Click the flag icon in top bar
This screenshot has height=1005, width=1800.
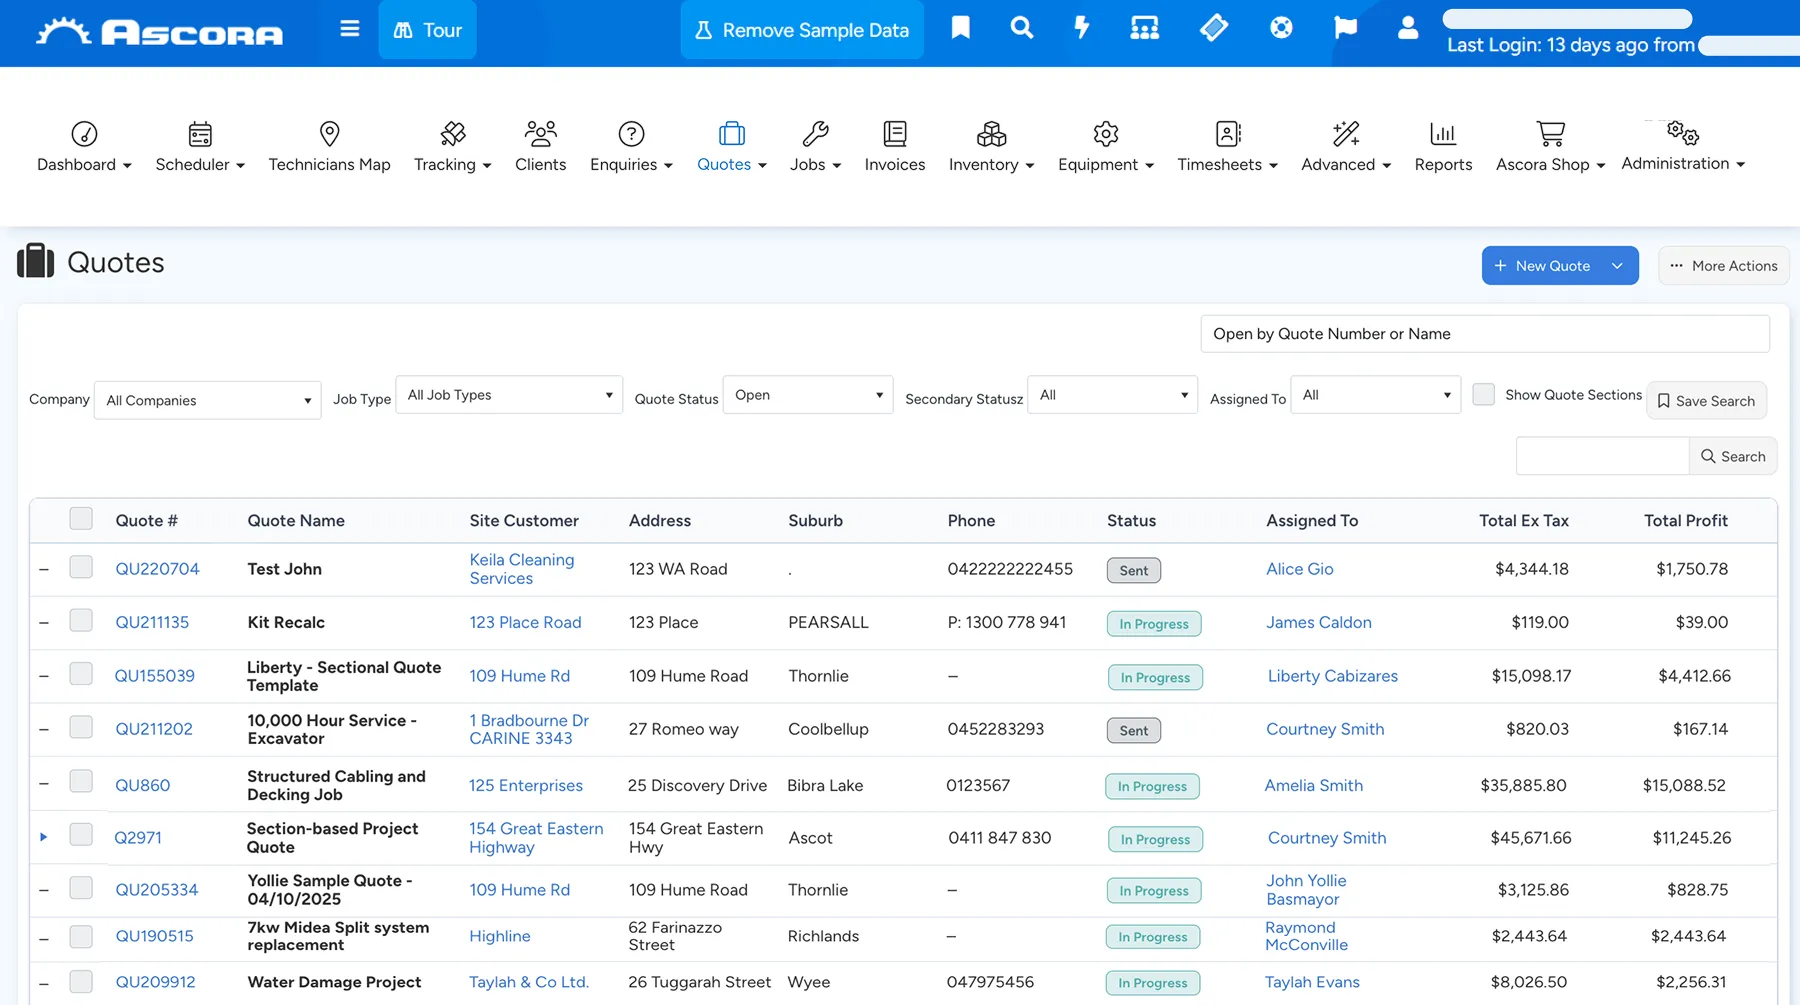coord(1346,28)
